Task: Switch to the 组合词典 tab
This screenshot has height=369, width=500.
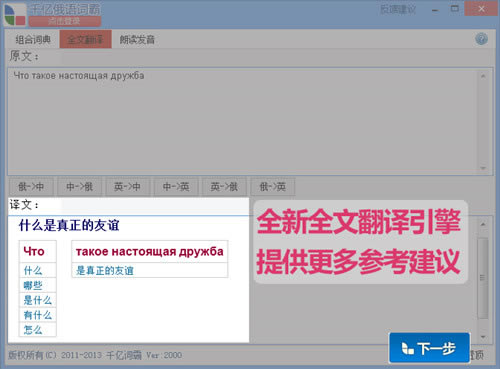Action: 33,40
